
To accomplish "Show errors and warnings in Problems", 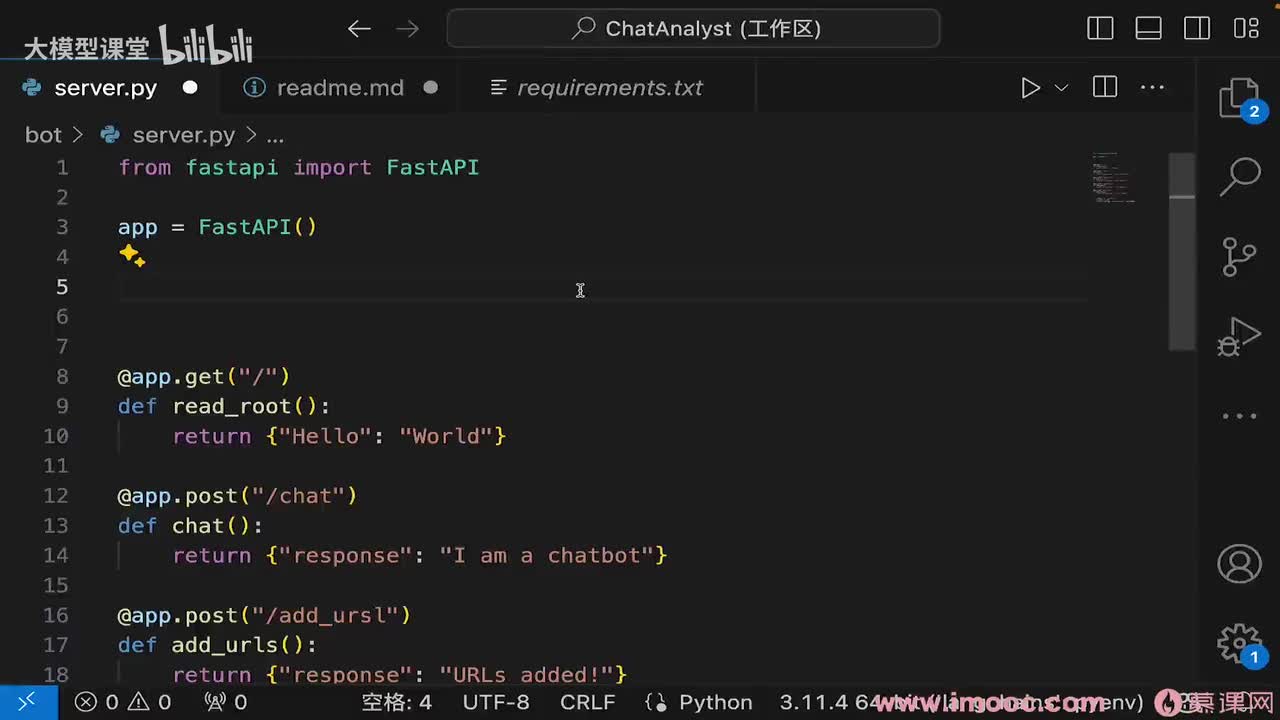I will point(123,702).
